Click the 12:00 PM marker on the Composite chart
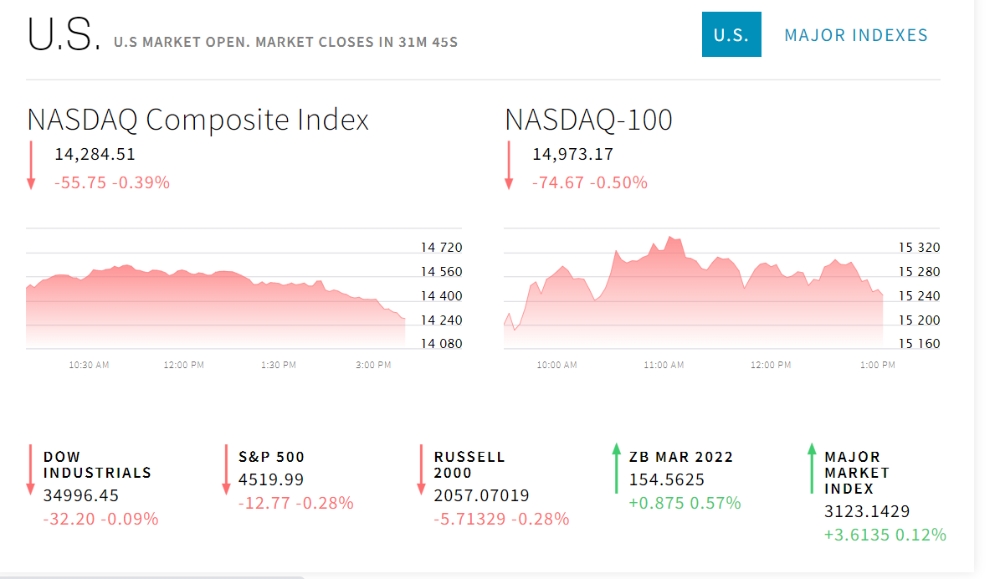The image size is (1000, 579). pyautogui.click(x=184, y=365)
